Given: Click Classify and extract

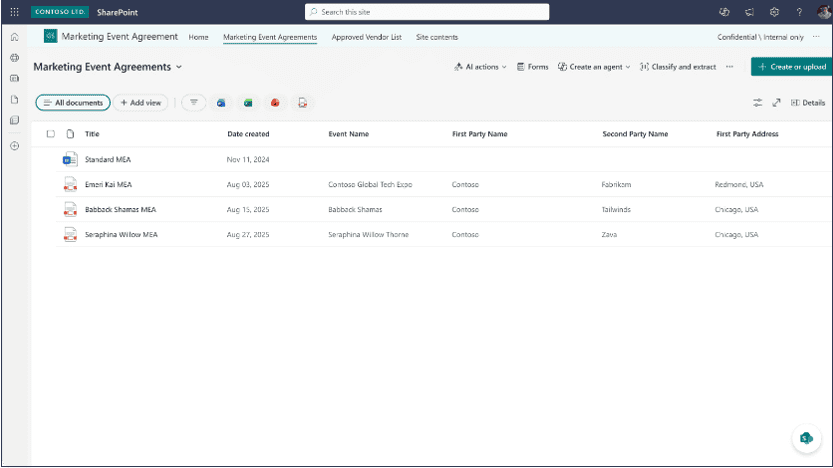Looking at the screenshot, I should (x=678, y=67).
